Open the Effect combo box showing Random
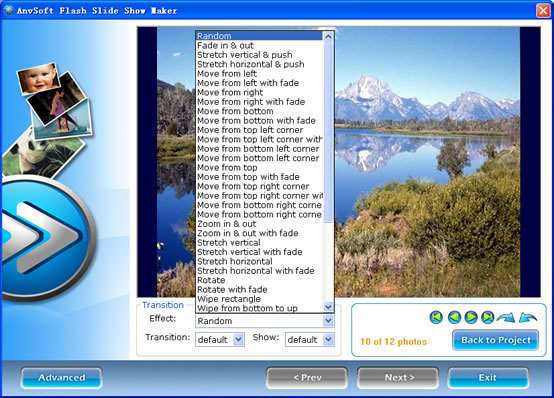The width and height of the screenshot is (554, 398). tap(265, 321)
